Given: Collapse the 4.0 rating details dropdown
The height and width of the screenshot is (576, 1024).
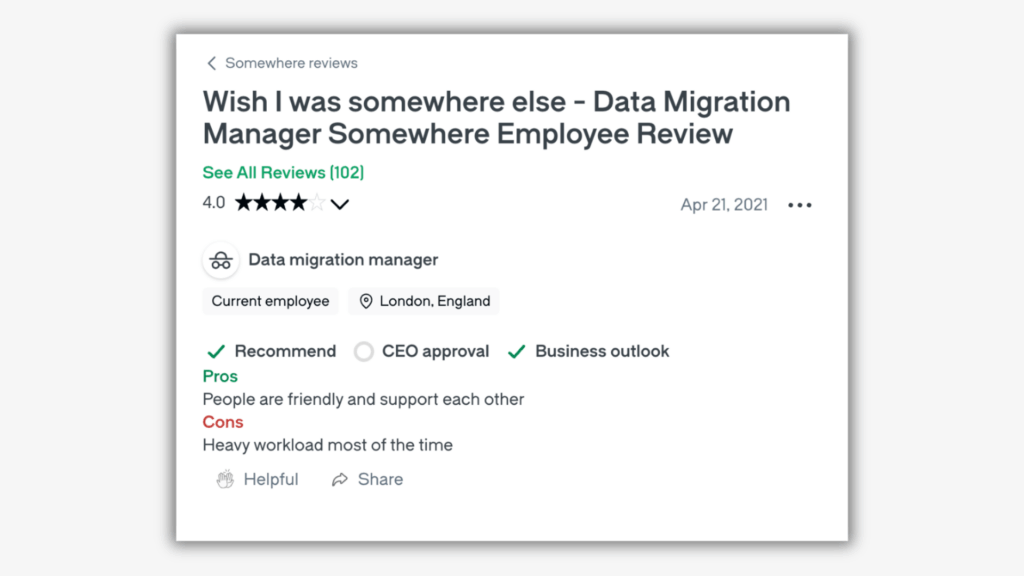Looking at the screenshot, I should (x=340, y=203).
